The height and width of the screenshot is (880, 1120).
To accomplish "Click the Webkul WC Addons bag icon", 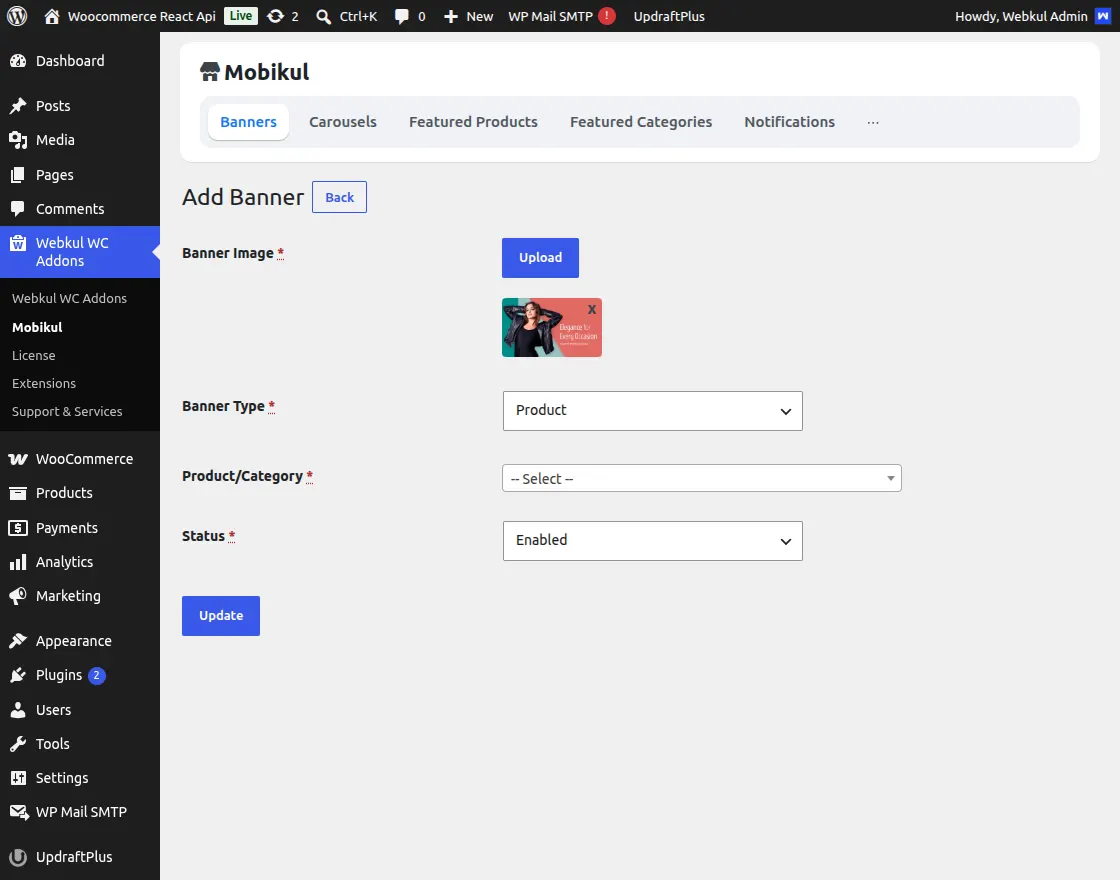I will point(18,244).
